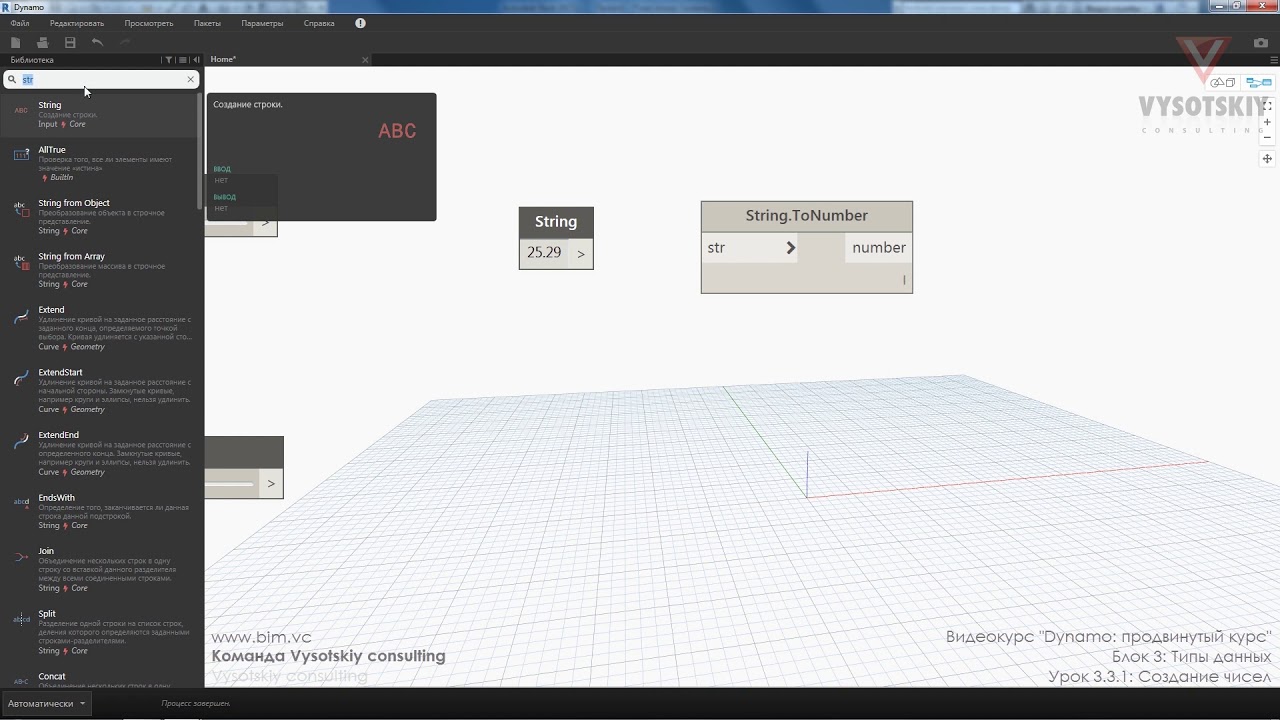Click the zoom out minus icon
This screenshot has height=720, width=1280.
click(1267, 138)
